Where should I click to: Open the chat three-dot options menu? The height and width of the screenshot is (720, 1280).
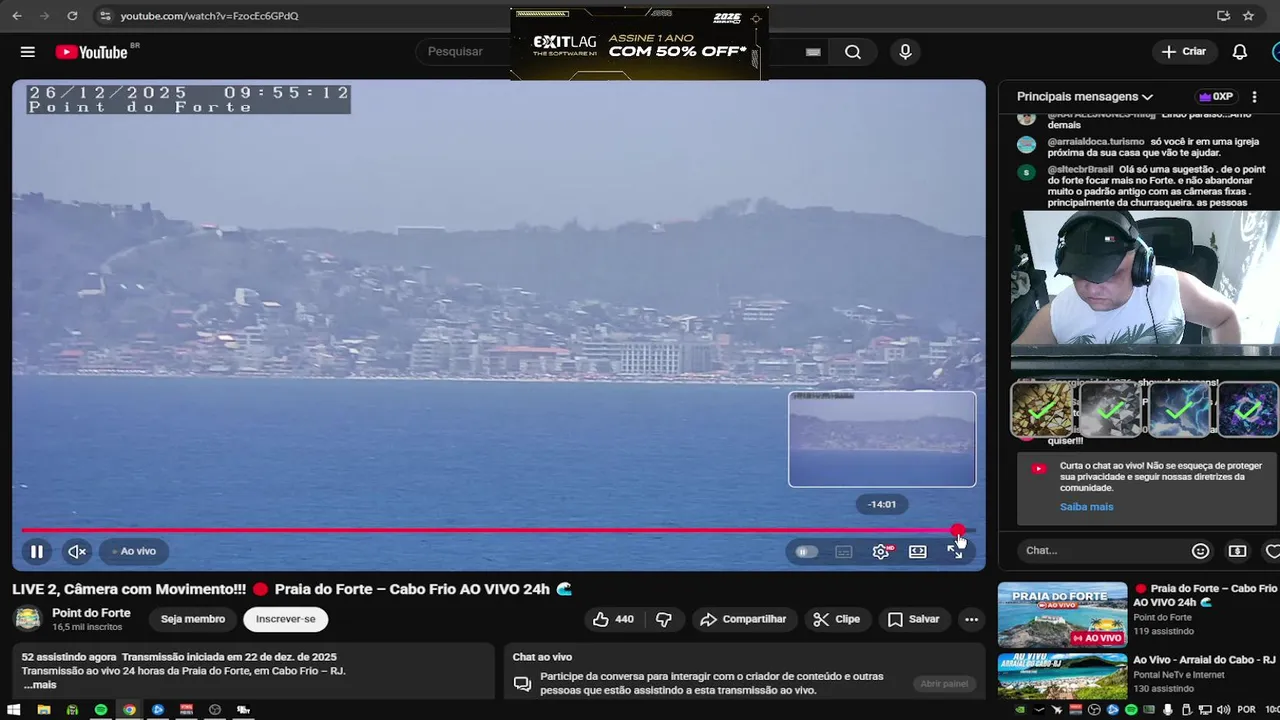(x=1254, y=97)
